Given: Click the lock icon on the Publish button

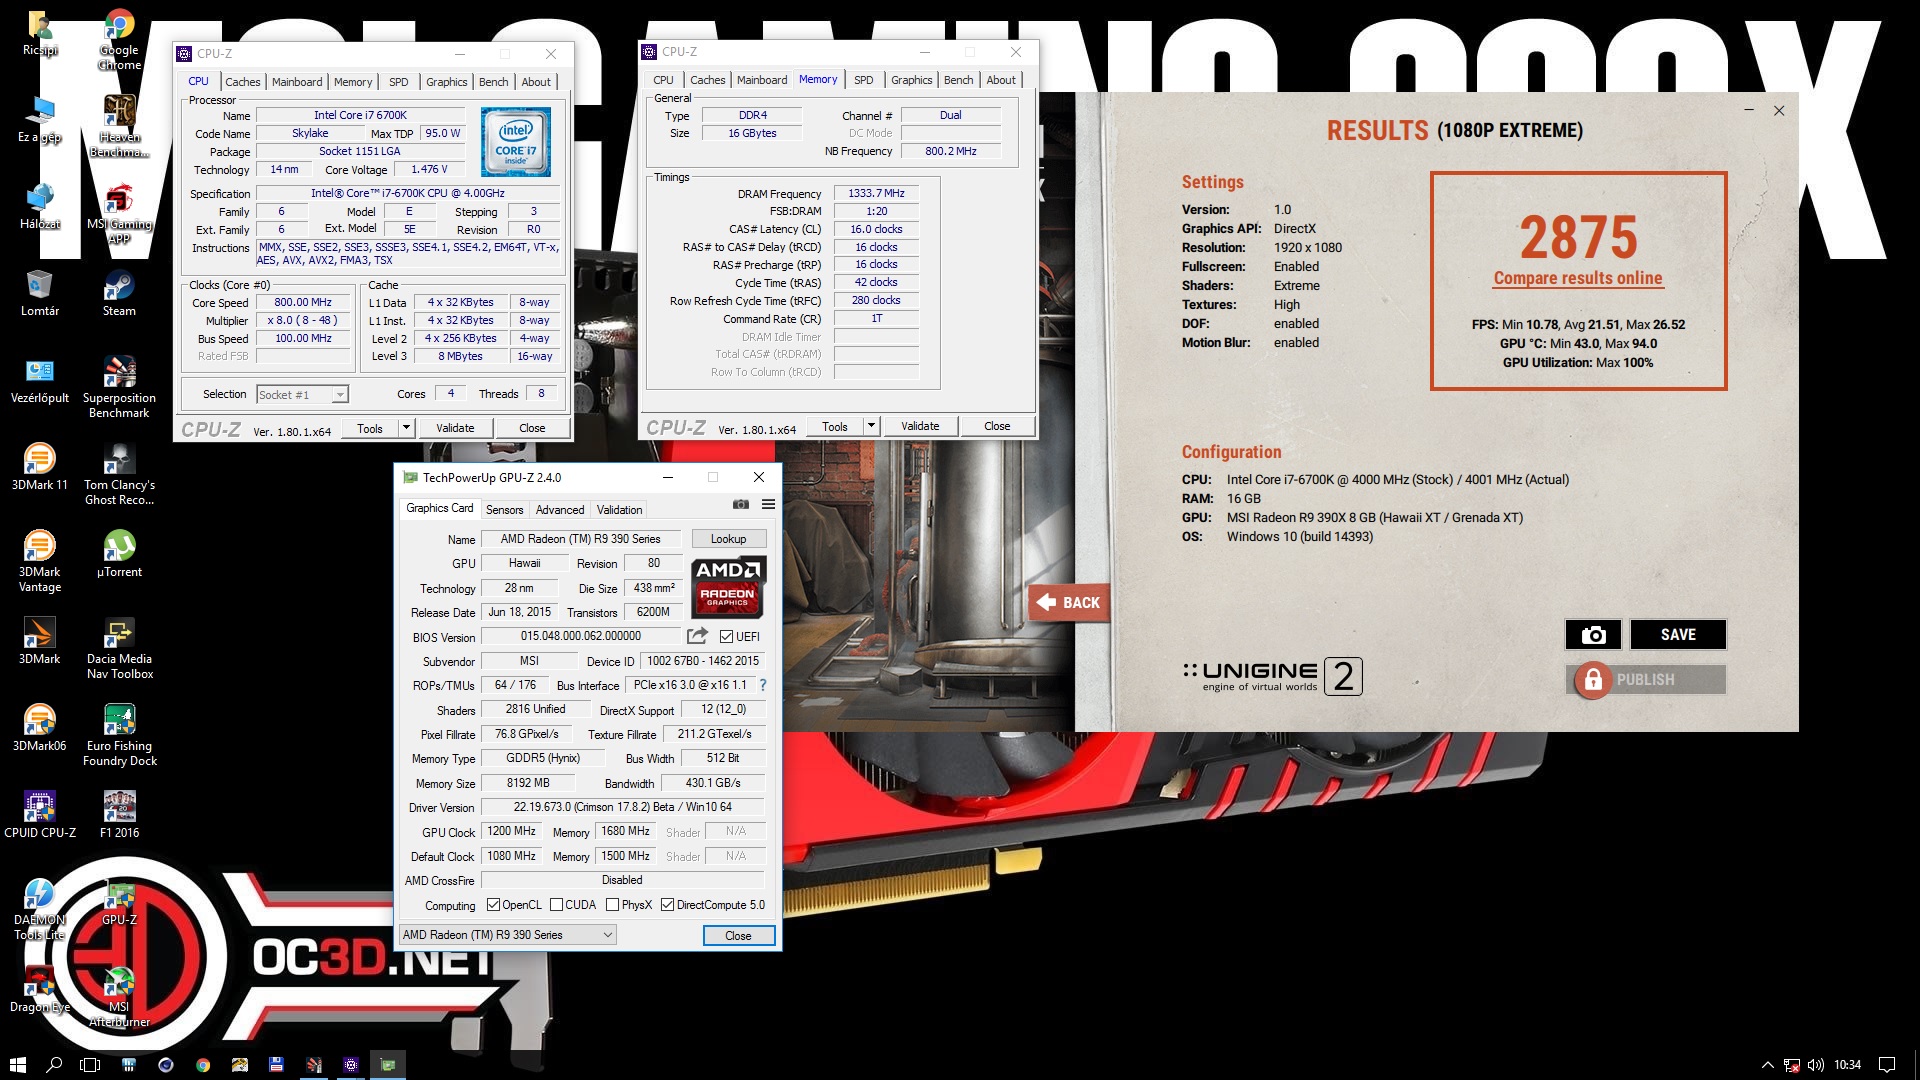Looking at the screenshot, I should click(1593, 680).
